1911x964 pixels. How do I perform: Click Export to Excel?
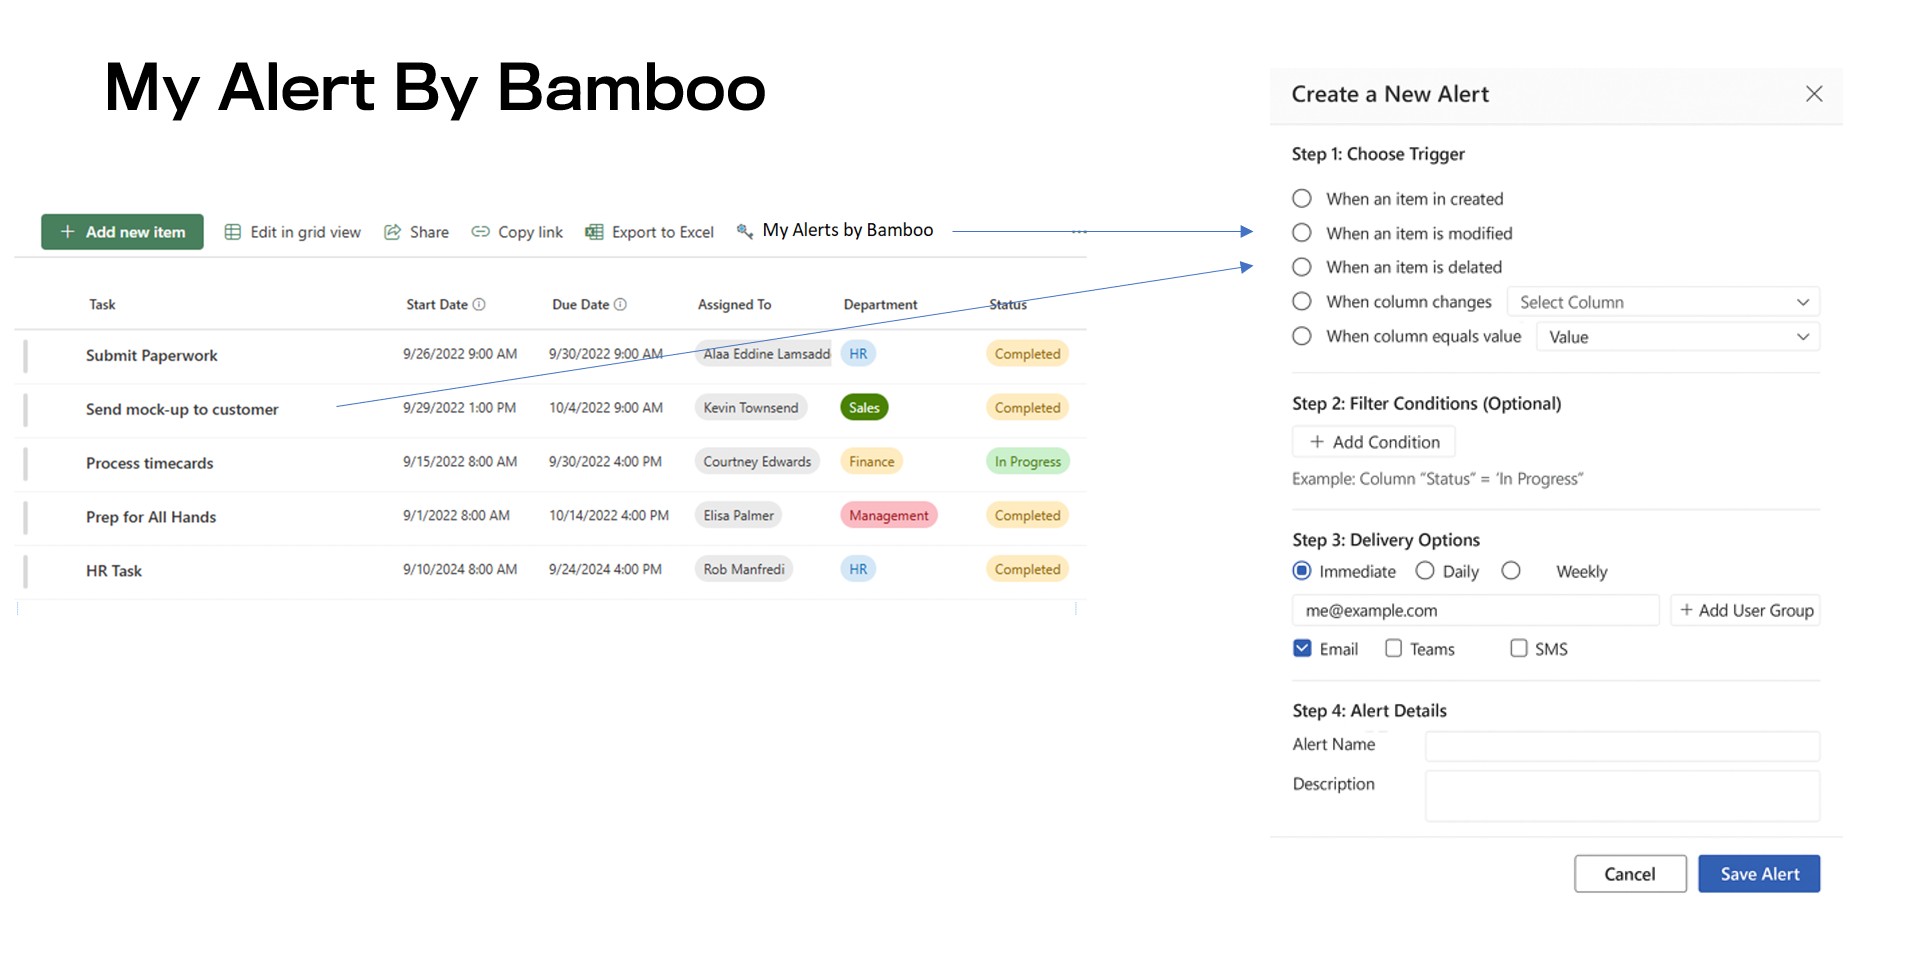click(x=650, y=232)
